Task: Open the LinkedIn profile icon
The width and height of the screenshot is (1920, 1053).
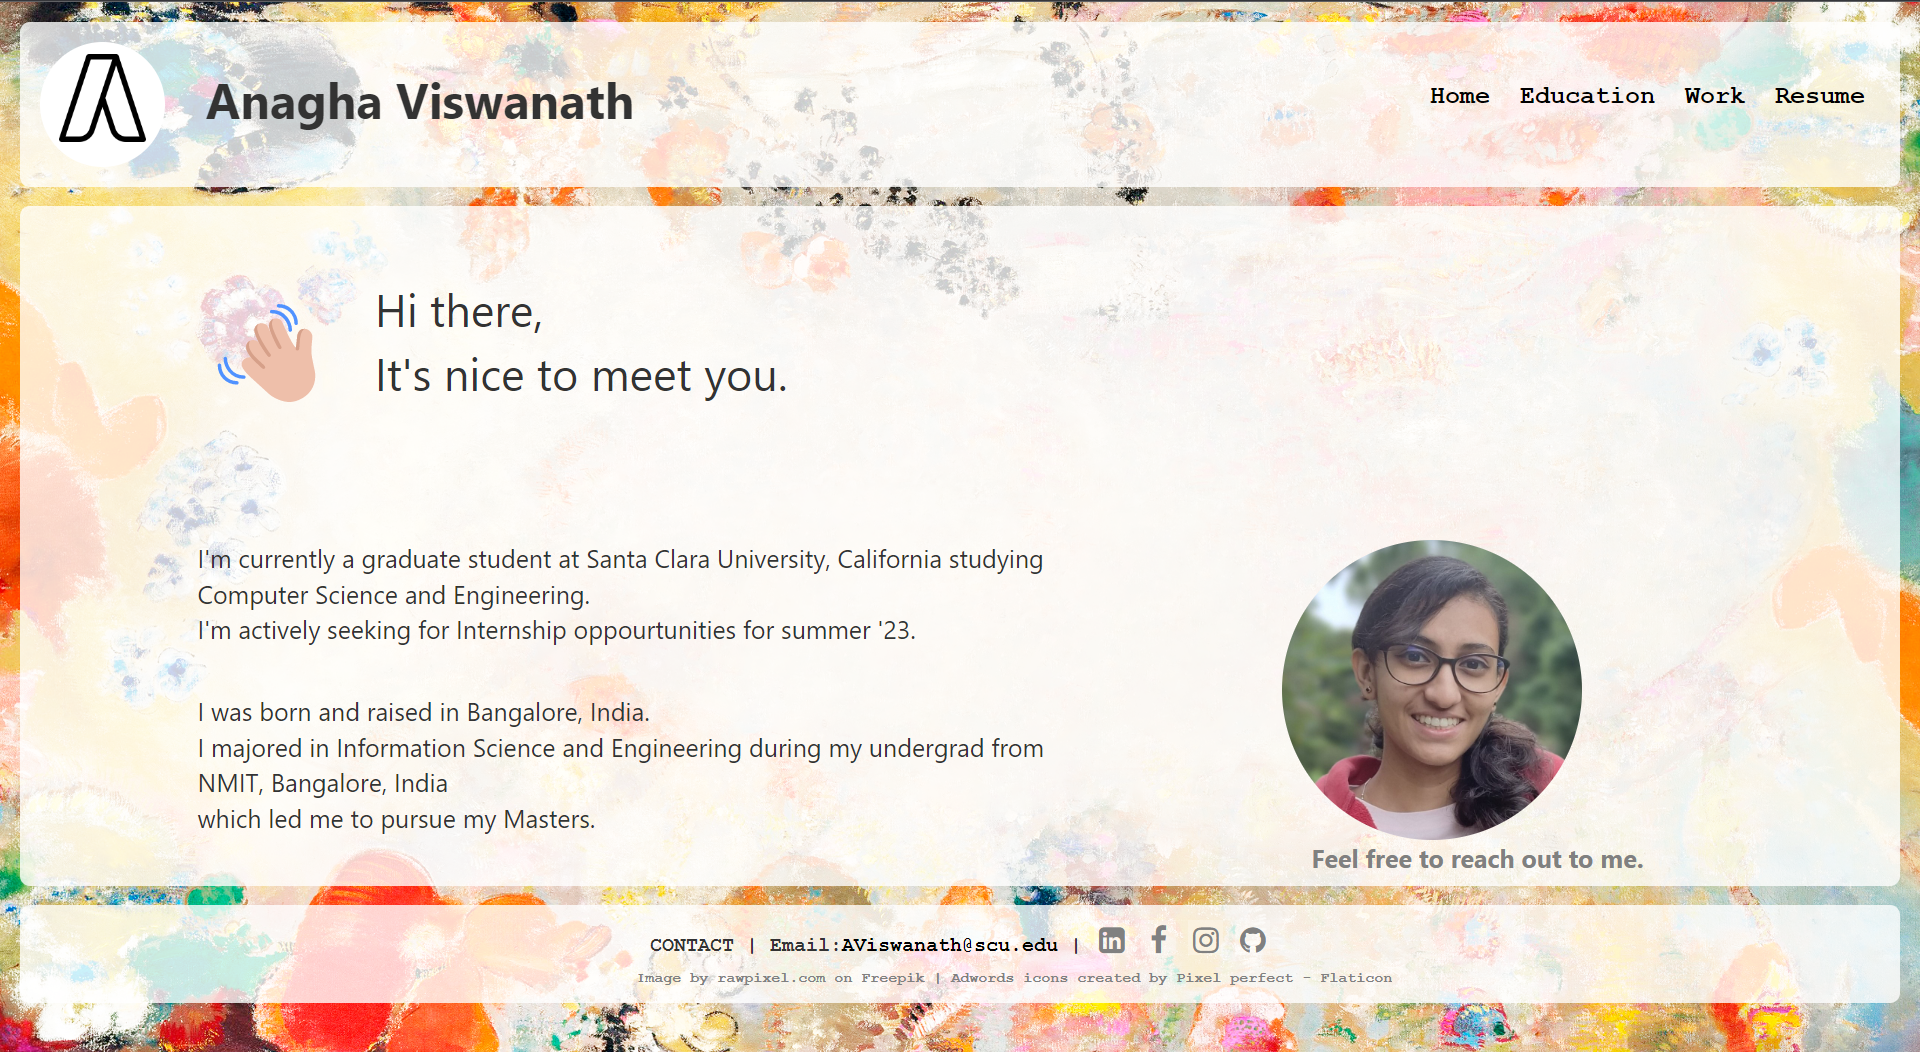Action: (1111, 940)
